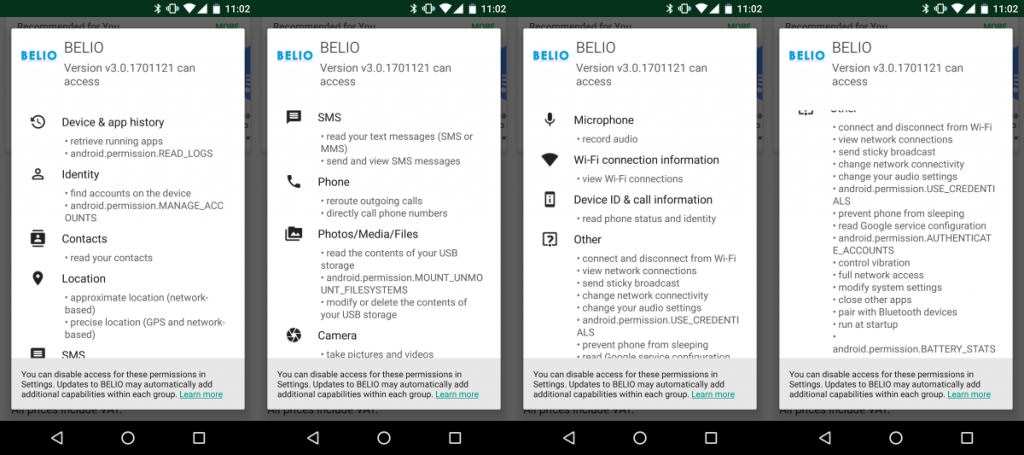The image size is (1024, 455).
Task: Tap battery status icon above the Microphone dialog
Action: tap(727, 8)
